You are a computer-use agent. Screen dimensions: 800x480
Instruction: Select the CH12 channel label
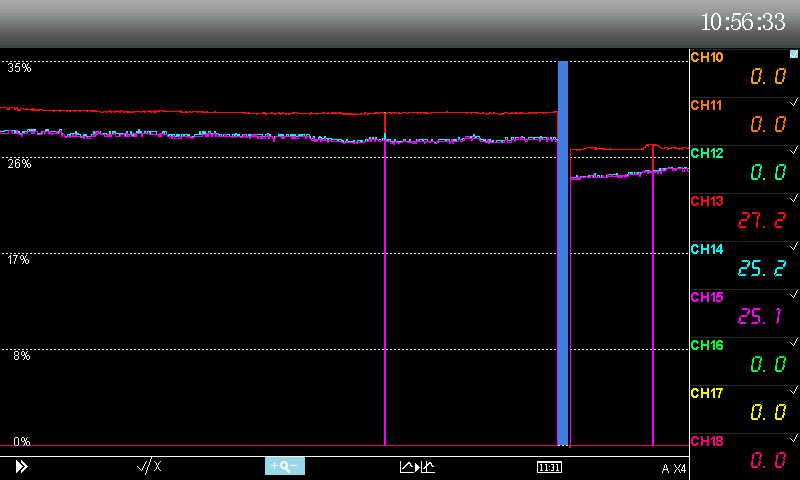[x=707, y=153]
